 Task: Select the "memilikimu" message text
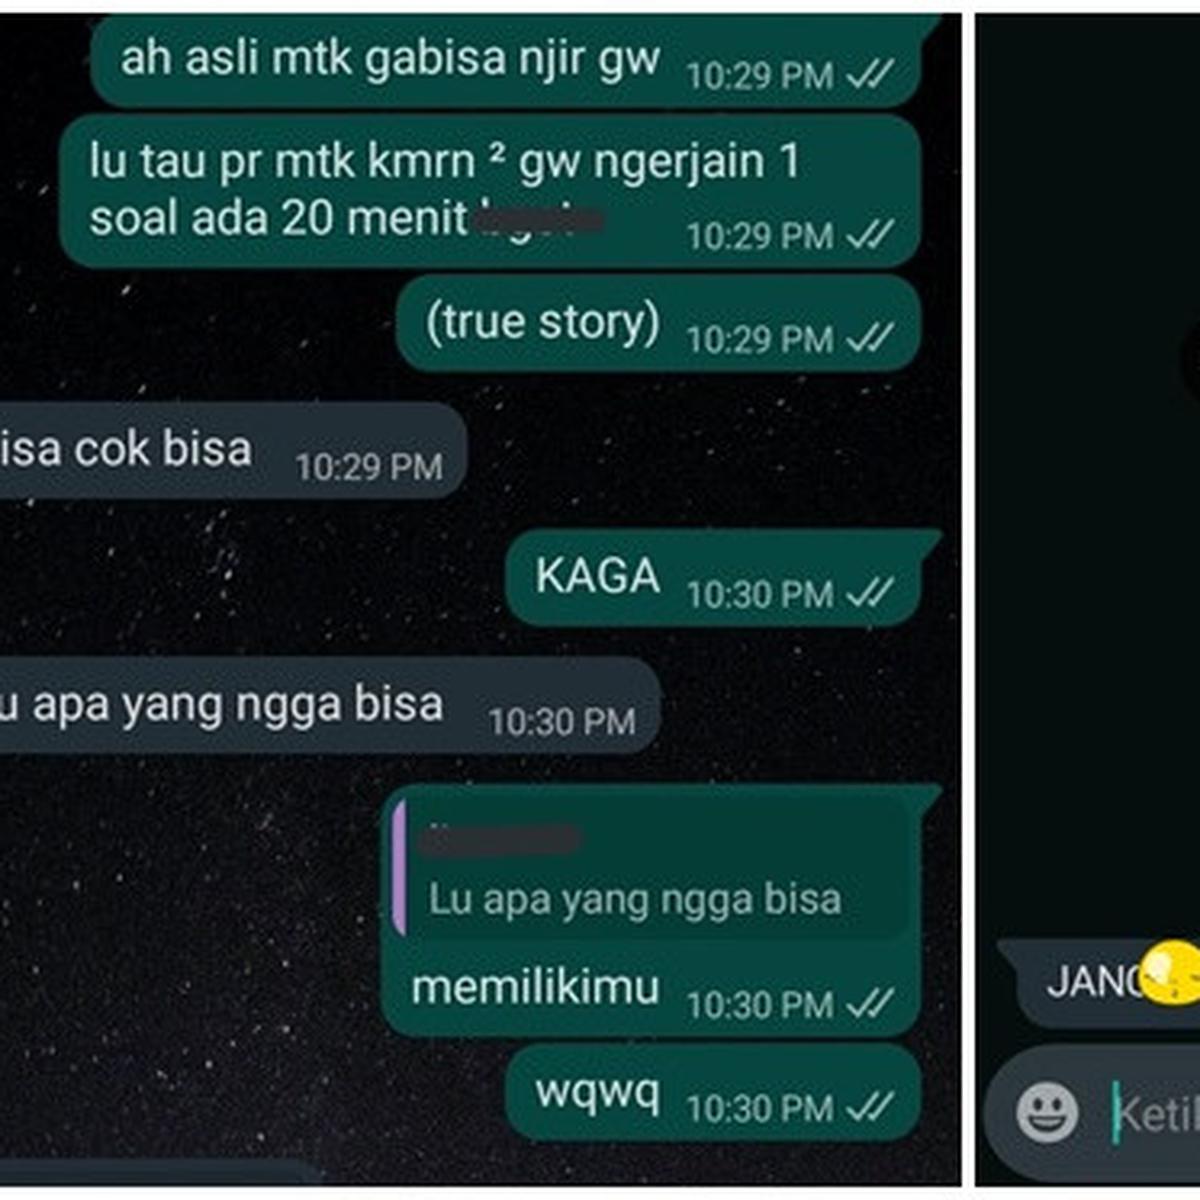(x=535, y=988)
